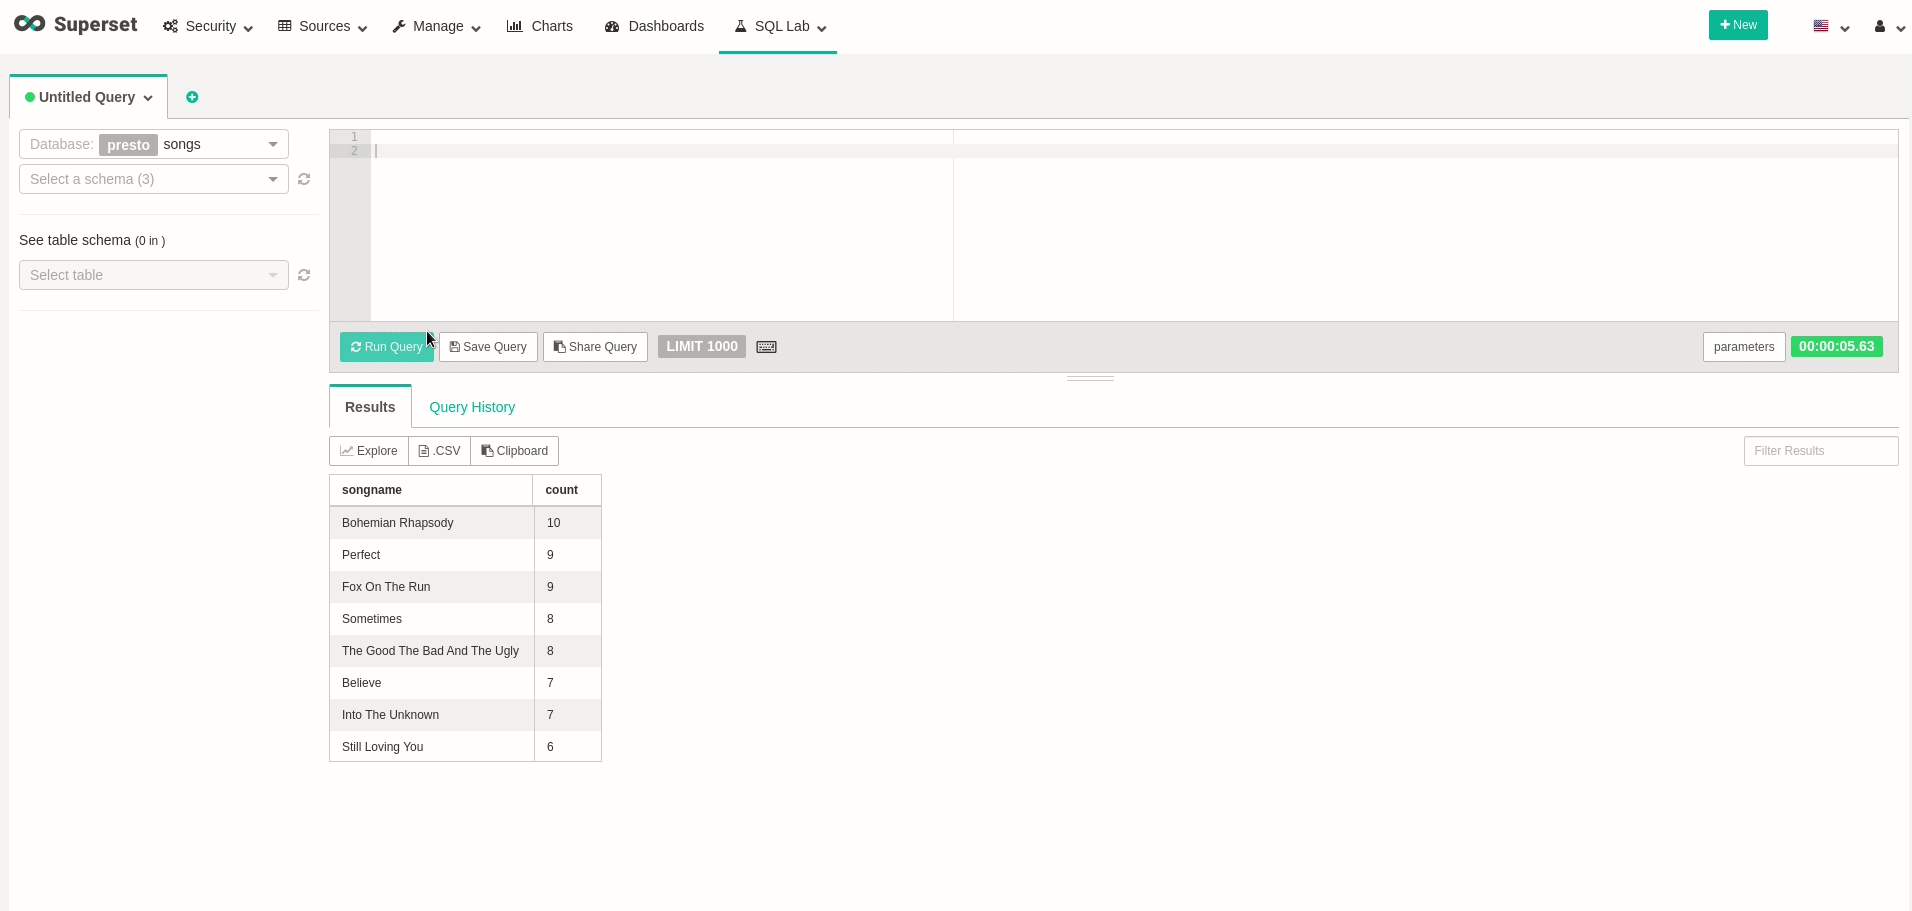Refresh the table list

pyautogui.click(x=304, y=275)
